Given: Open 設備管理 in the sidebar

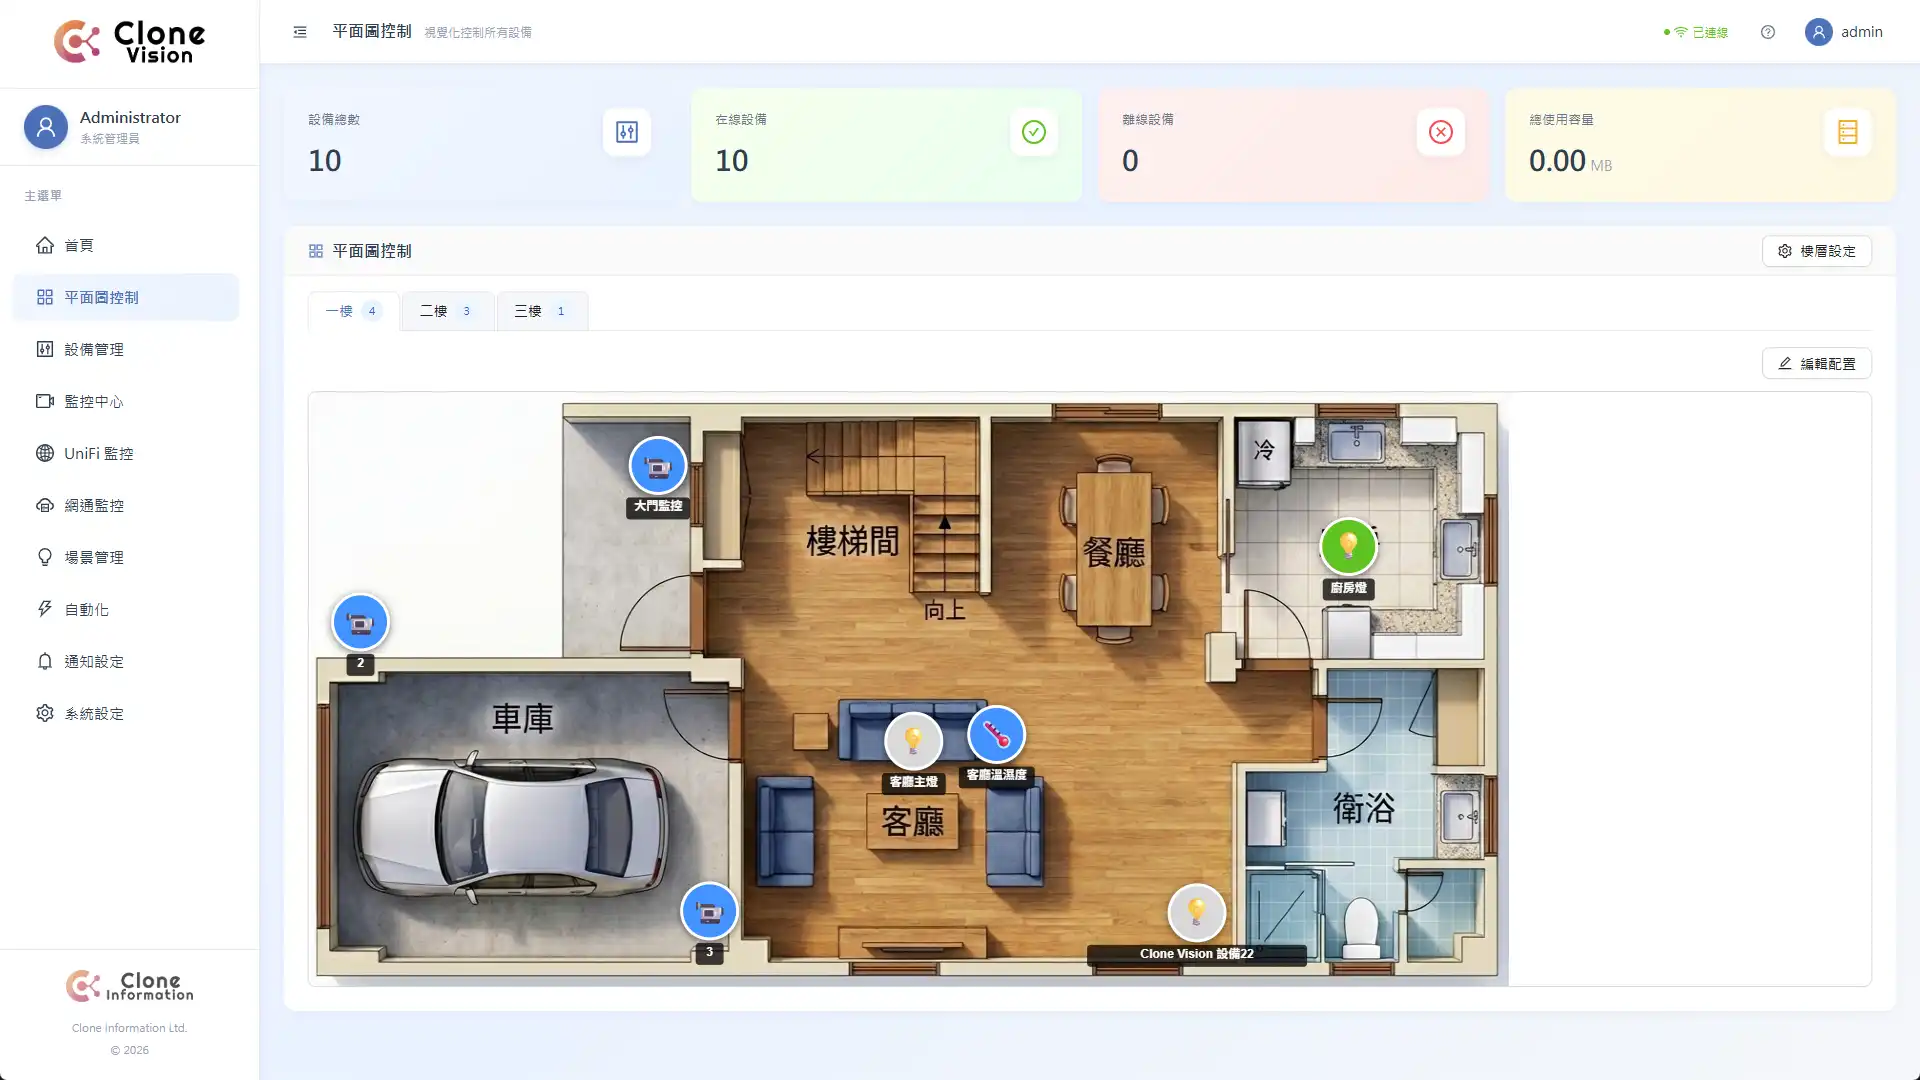Looking at the screenshot, I should 94,349.
